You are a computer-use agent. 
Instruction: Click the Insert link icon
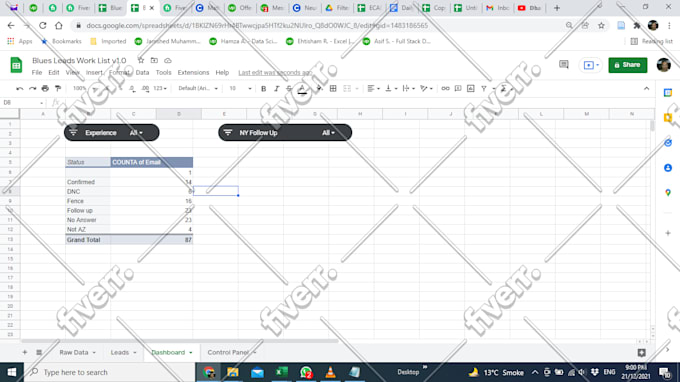click(445, 88)
